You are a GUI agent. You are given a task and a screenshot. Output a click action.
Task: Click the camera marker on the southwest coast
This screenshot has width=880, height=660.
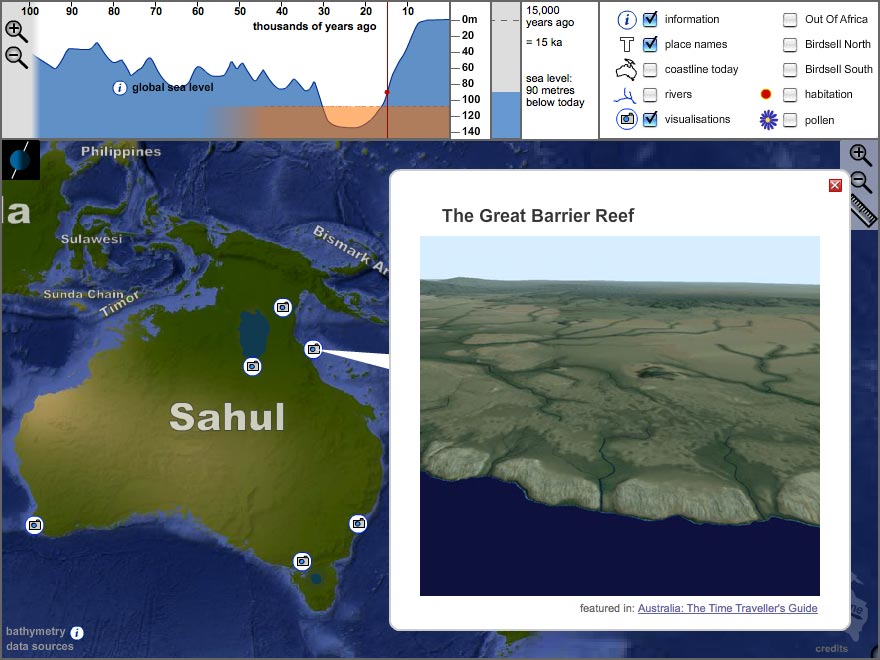click(x=35, y=524)
